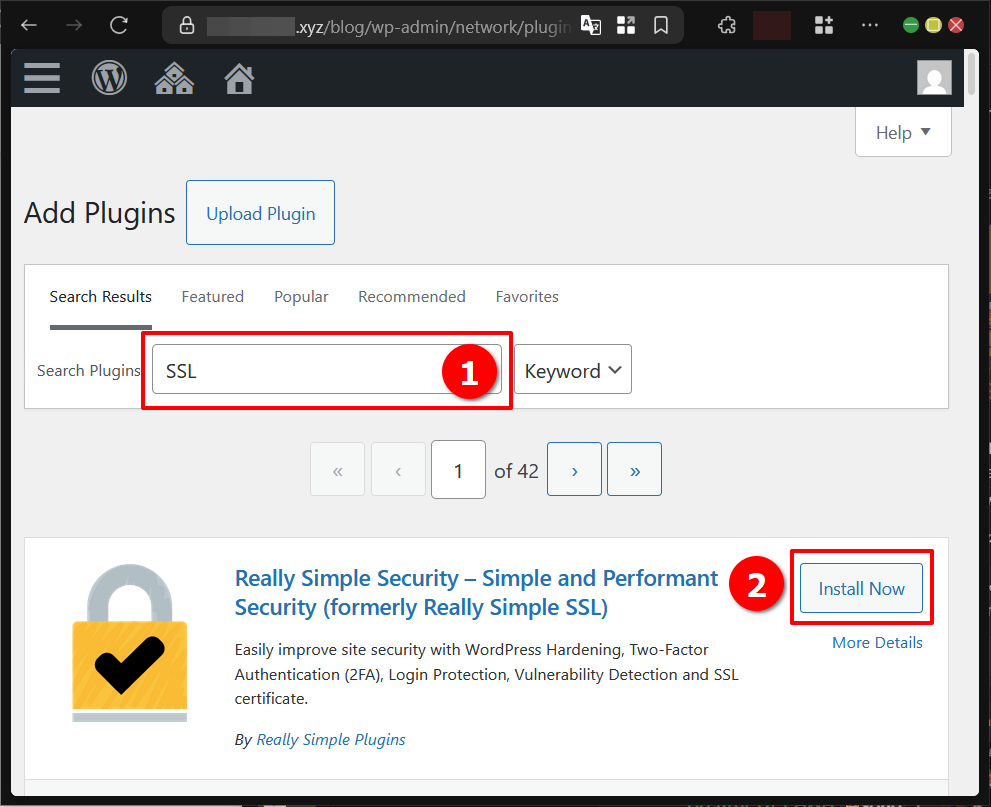This screenshot has width=991, height=807.
Task: Click the Search Plugins input field
Action: click(x=300, y=371)
